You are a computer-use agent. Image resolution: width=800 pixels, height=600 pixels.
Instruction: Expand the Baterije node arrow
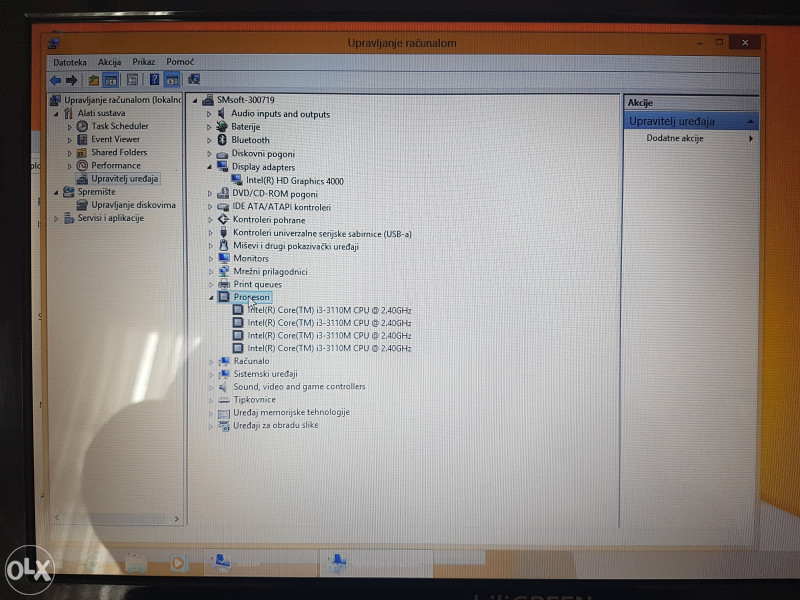click(209, 127)
